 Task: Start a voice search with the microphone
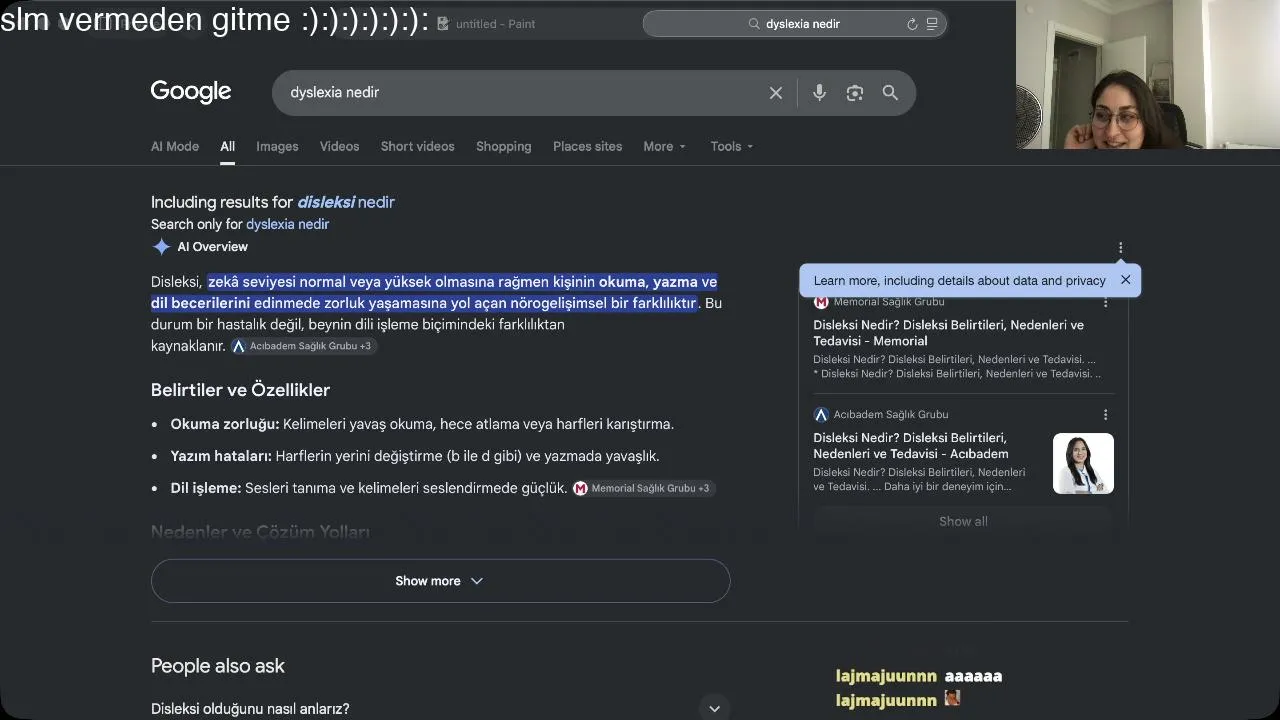point(819,93)
